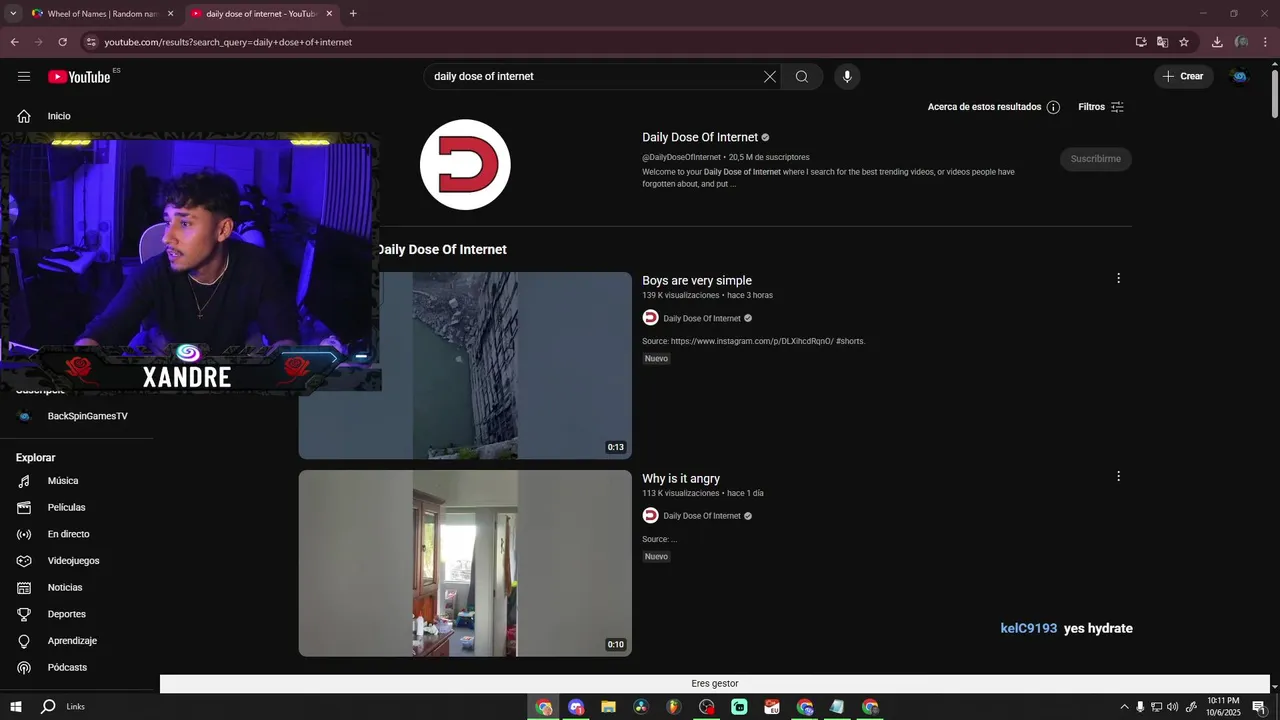Go back in browser history

coord(14,42)
